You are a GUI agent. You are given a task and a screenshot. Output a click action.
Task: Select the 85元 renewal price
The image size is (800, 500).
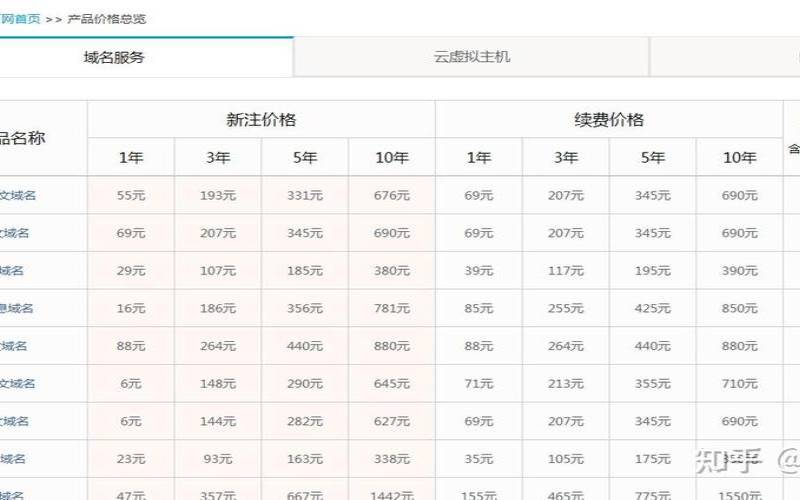tap(479, 309)
